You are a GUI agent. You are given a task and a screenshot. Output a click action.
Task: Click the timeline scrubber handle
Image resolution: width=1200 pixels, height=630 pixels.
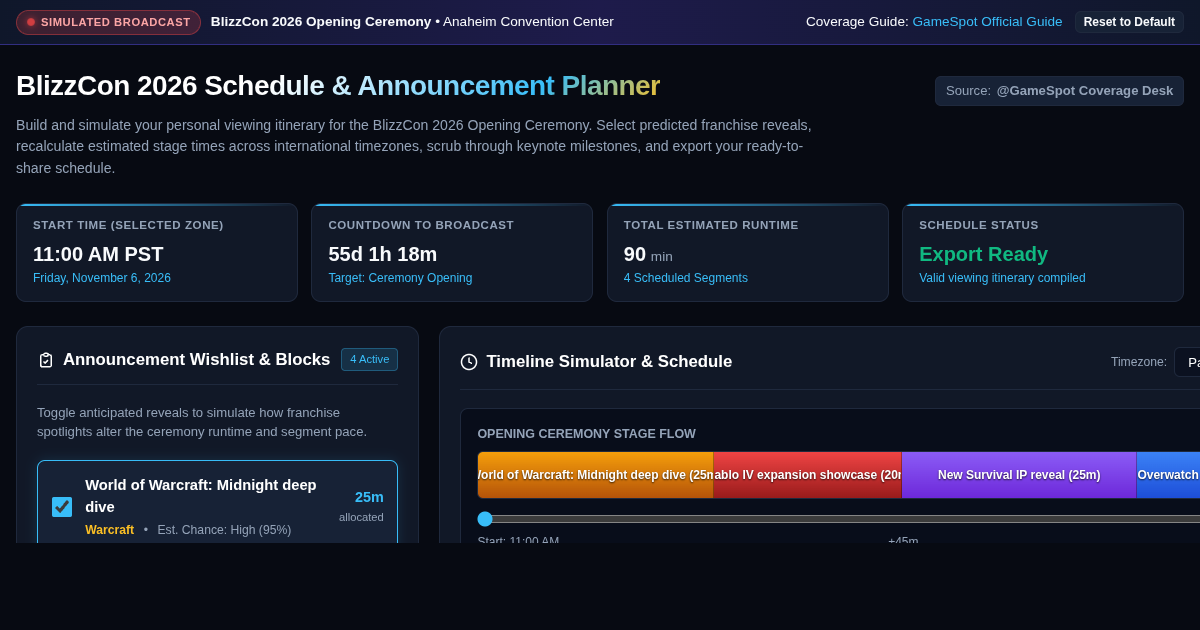click(485, 519)
